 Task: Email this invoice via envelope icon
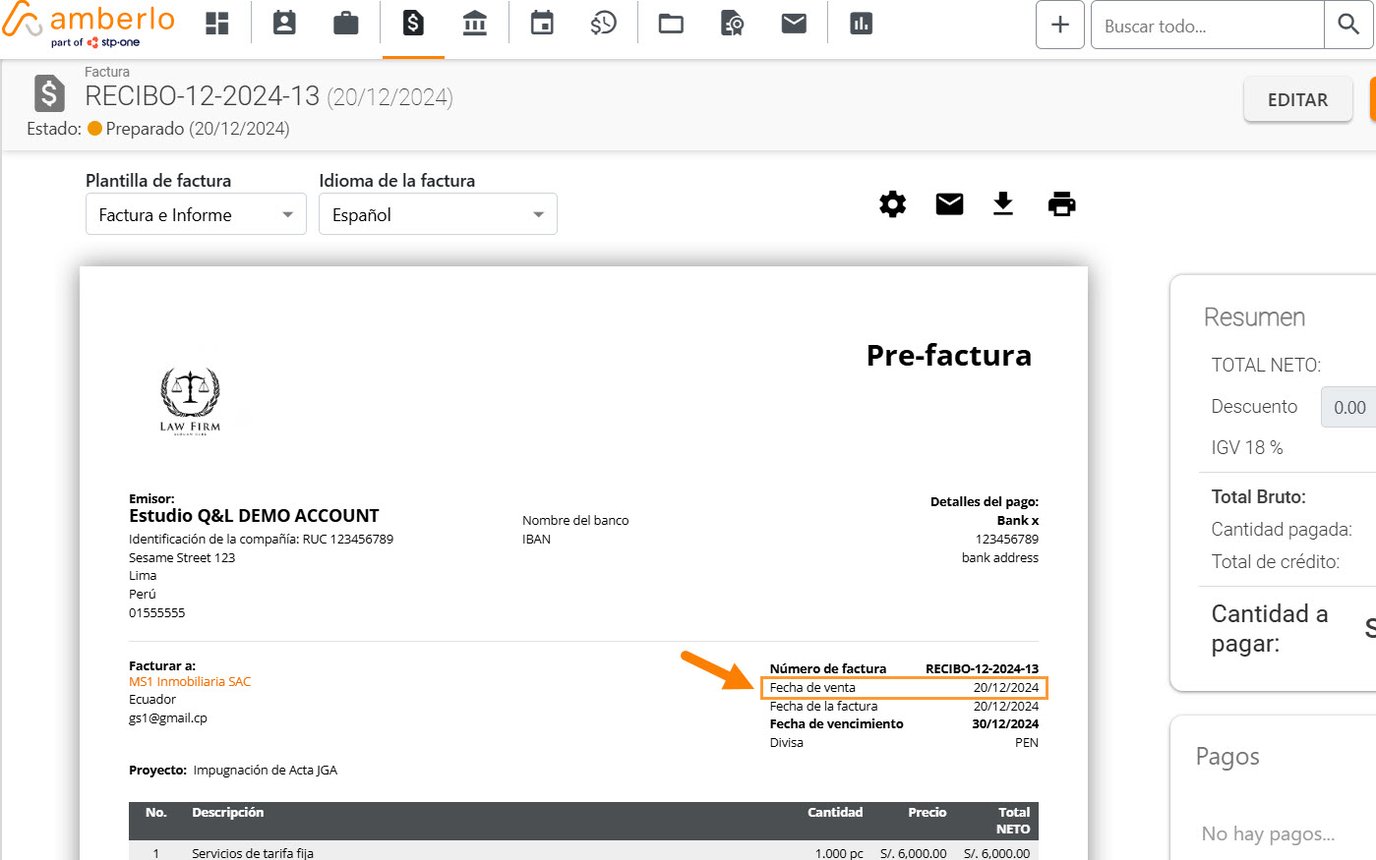click(x=948, y=204)
